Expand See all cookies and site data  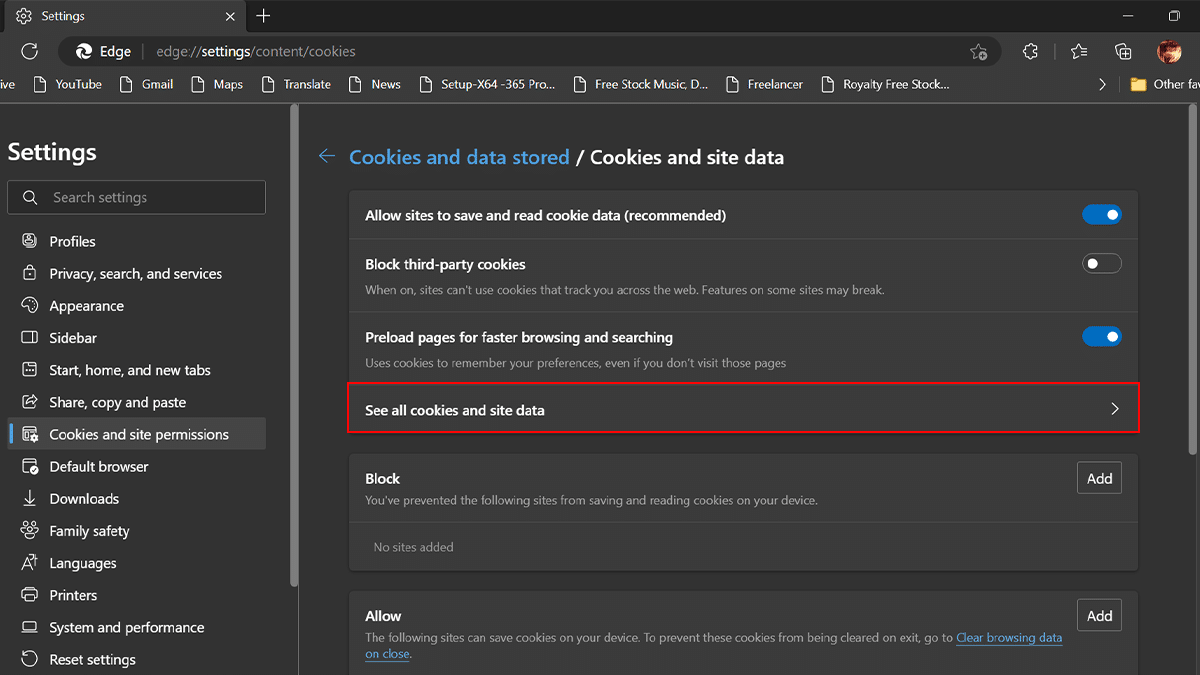pyautogui.click(x=742, y=409)
